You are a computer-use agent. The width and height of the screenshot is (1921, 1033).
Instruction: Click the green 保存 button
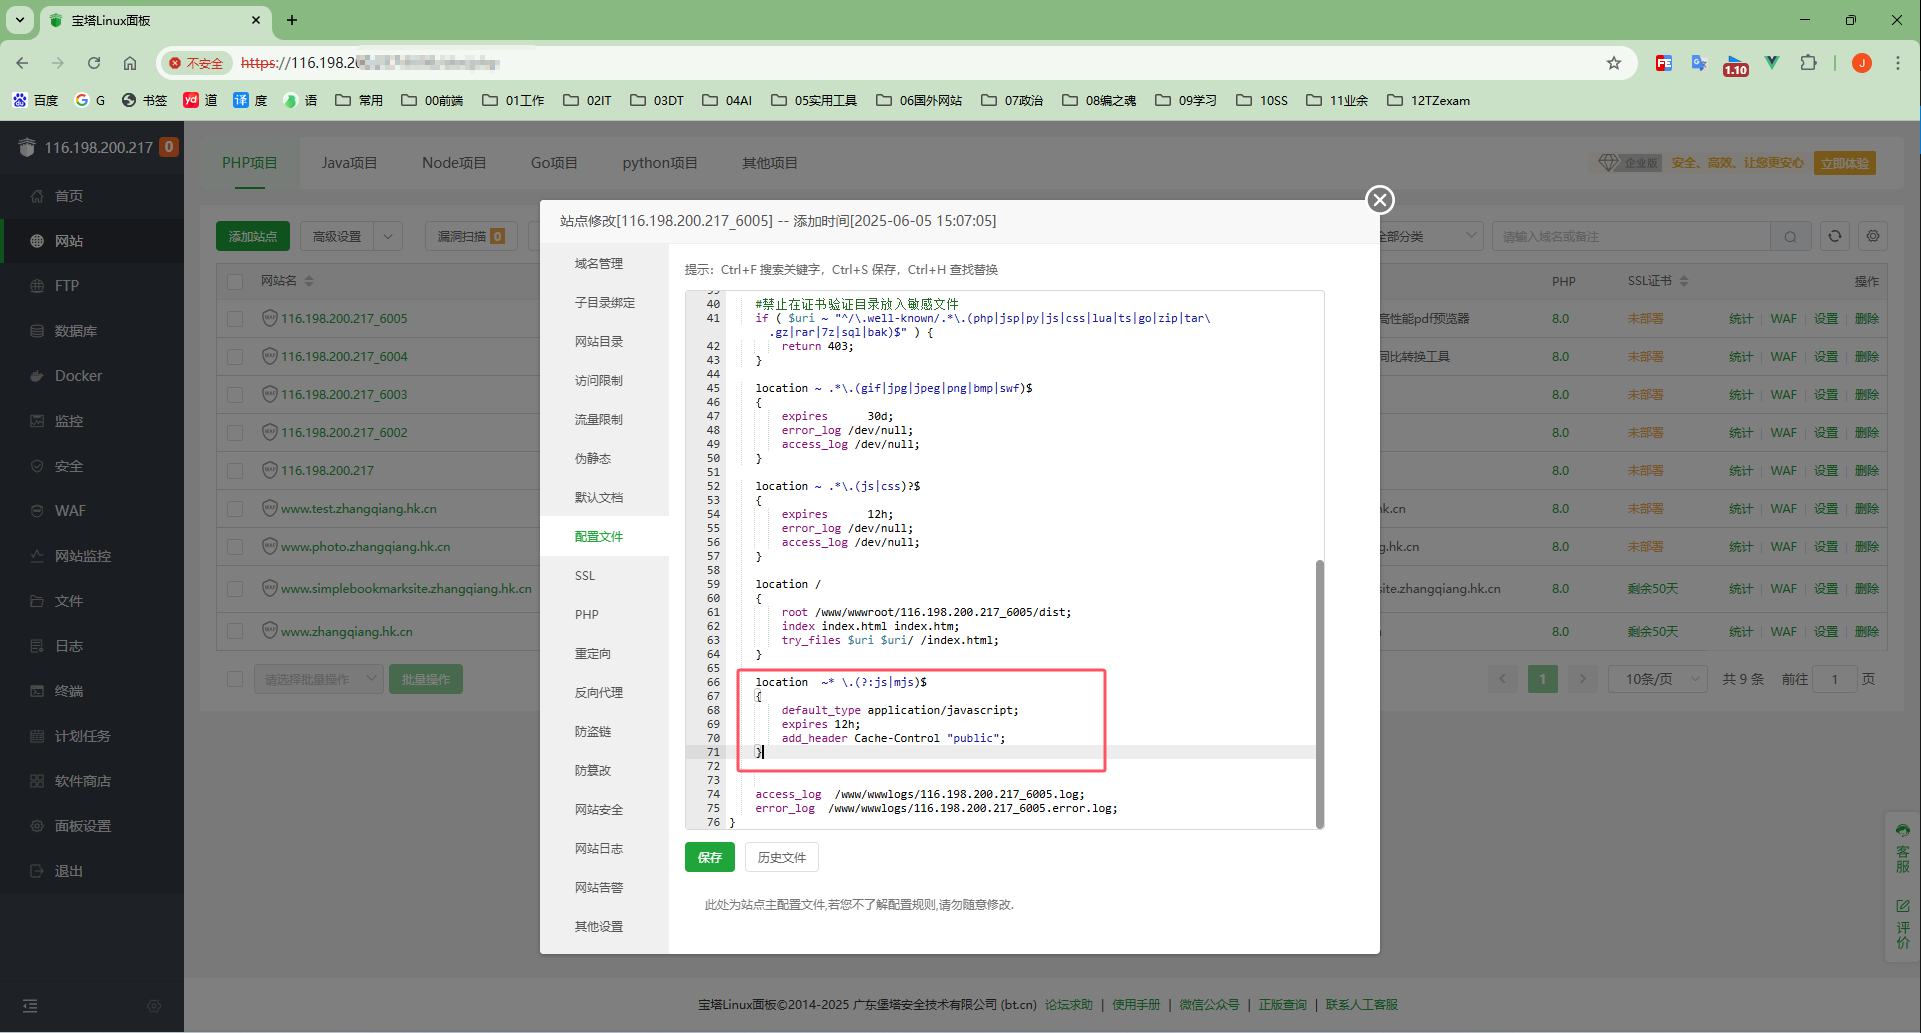710,857
